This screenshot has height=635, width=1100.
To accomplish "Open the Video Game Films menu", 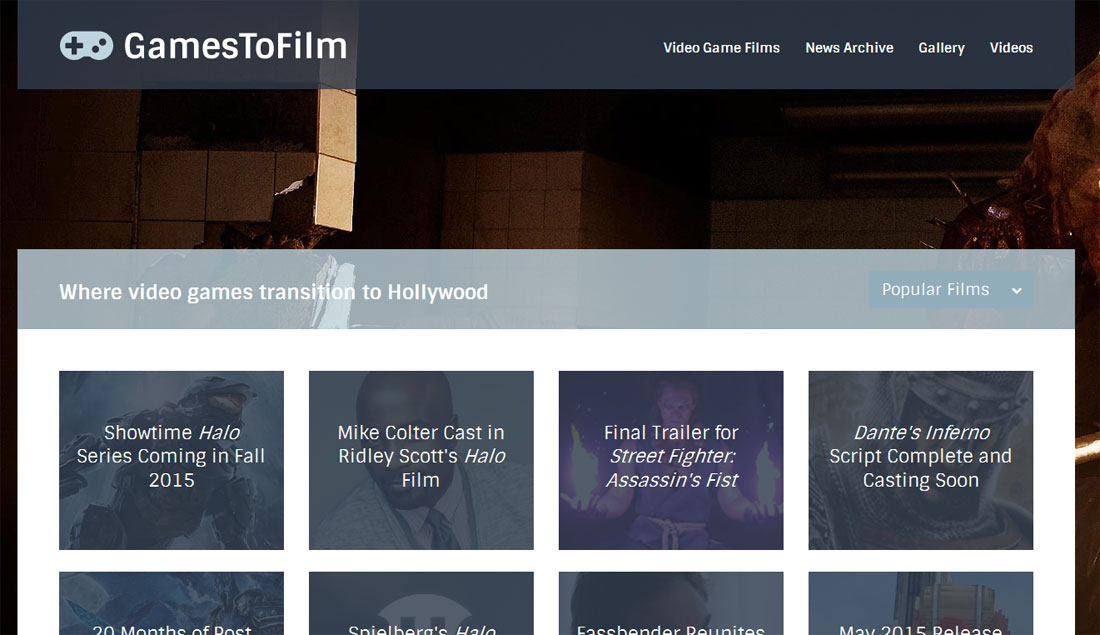I will (721, 48).
